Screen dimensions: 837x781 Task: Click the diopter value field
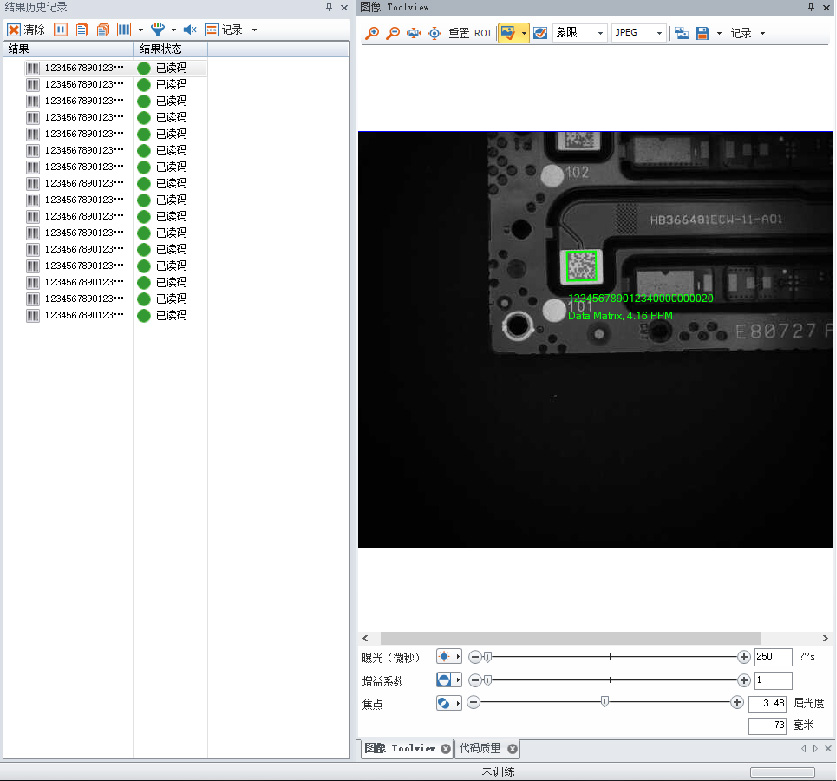point(767,704)
